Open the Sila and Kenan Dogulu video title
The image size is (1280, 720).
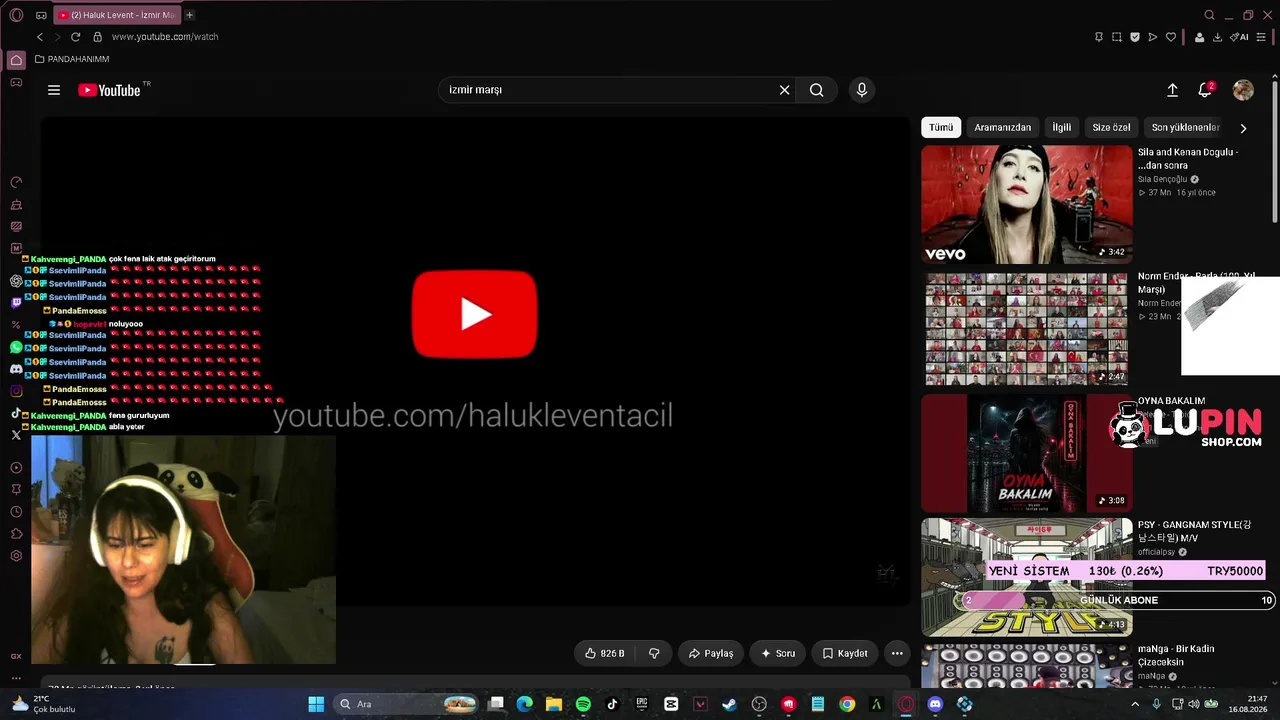coord(1188,159)
